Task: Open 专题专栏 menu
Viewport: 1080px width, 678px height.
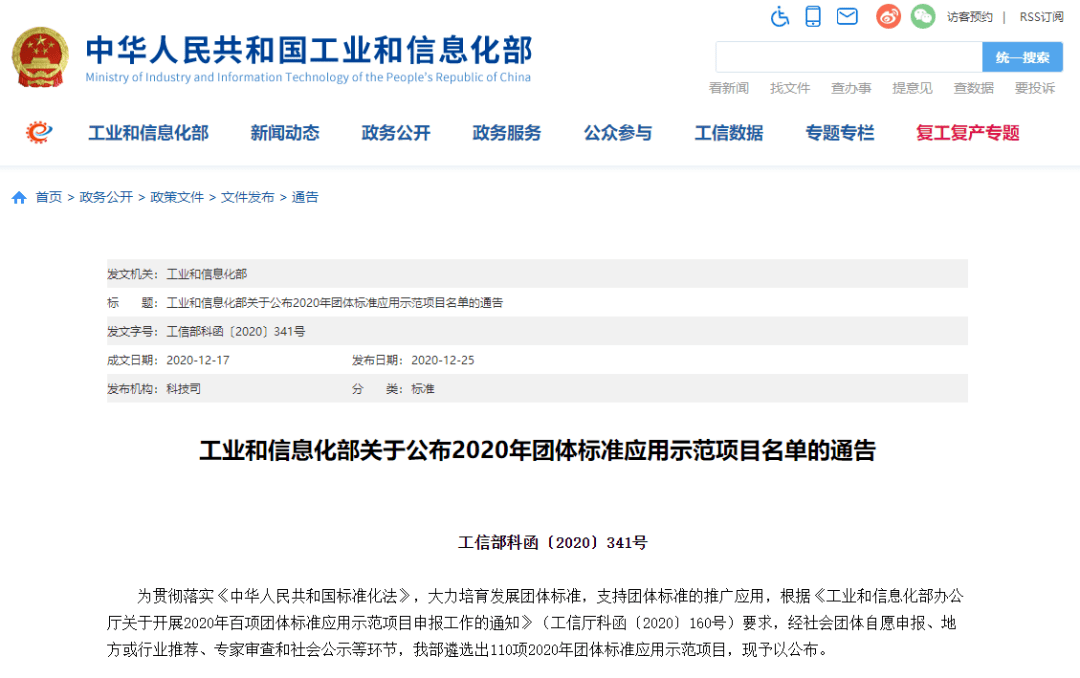Action: coord(840,133)
